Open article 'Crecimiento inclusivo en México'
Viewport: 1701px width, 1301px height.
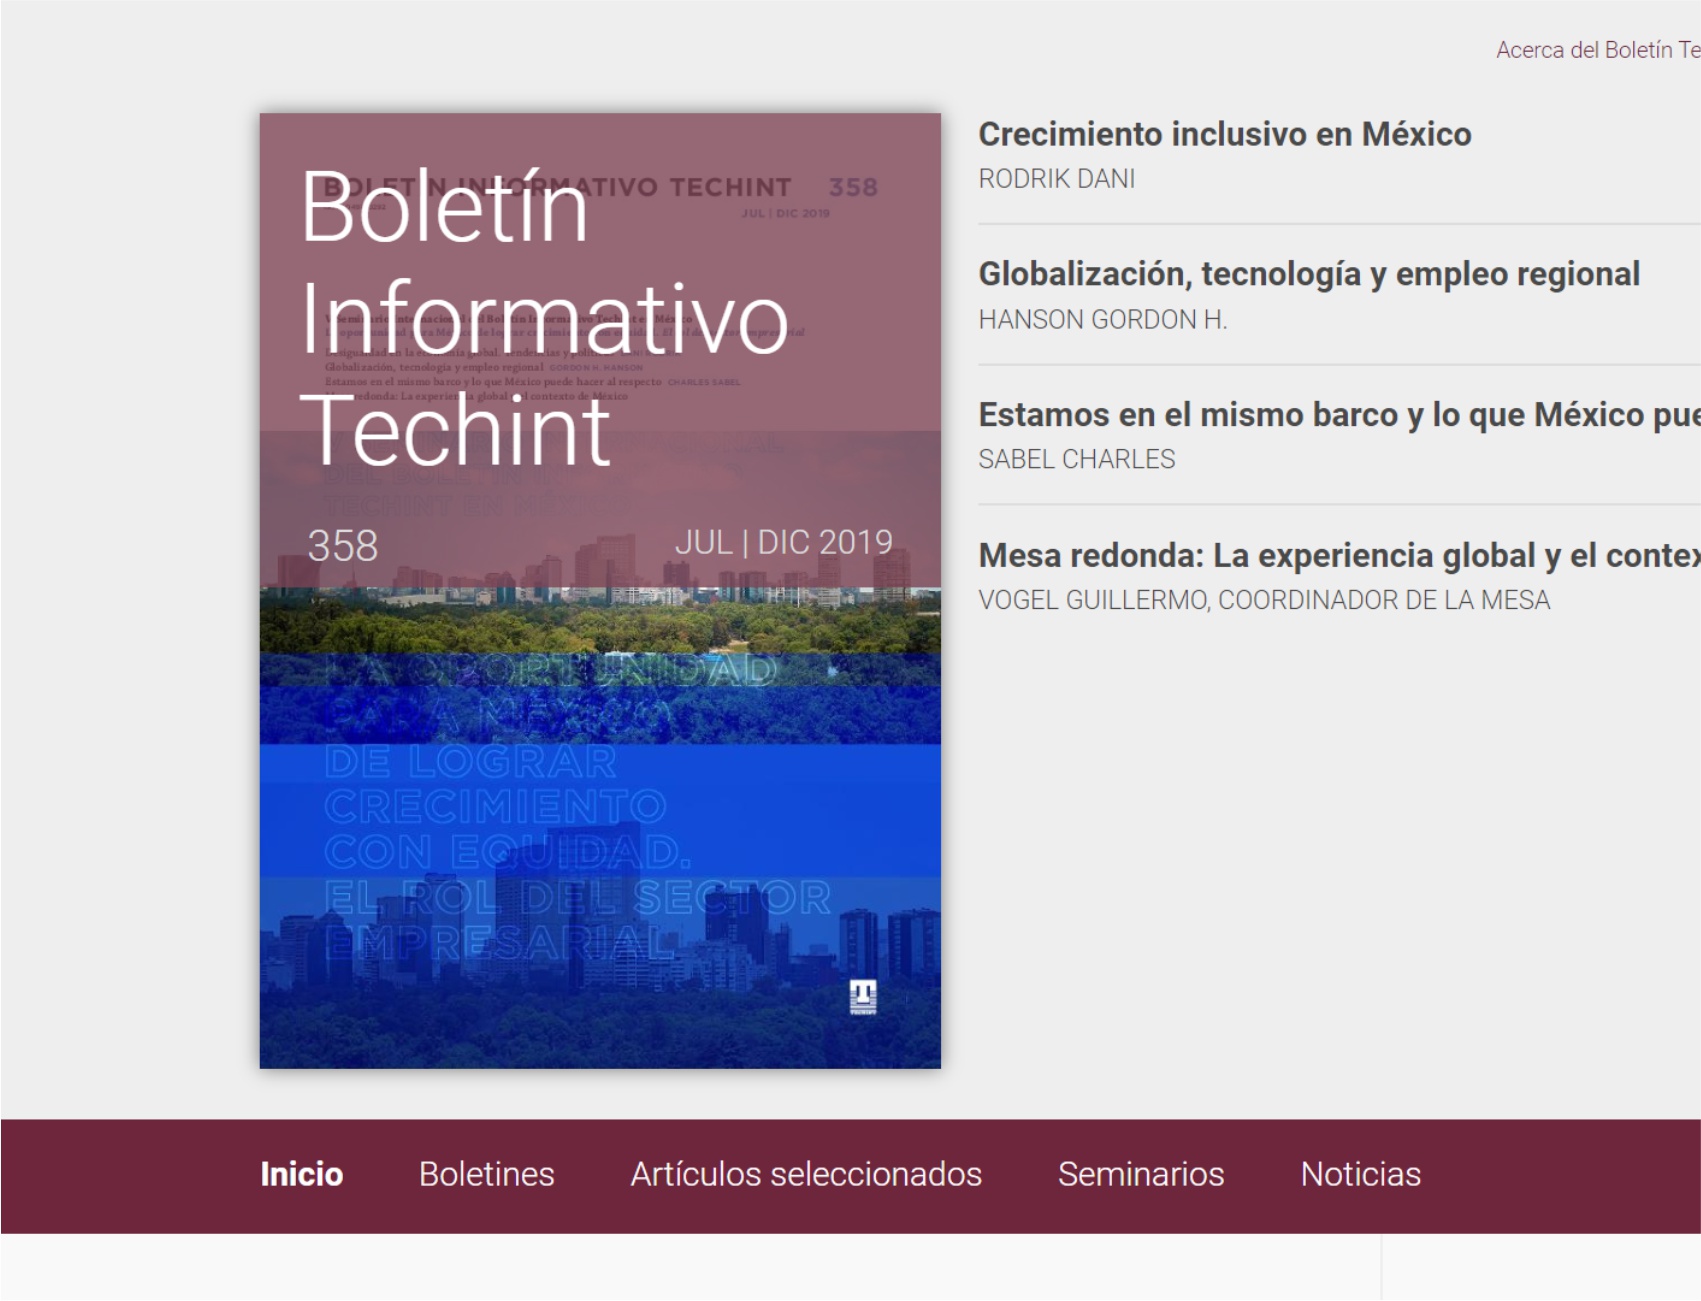[x=1224, y=134]
